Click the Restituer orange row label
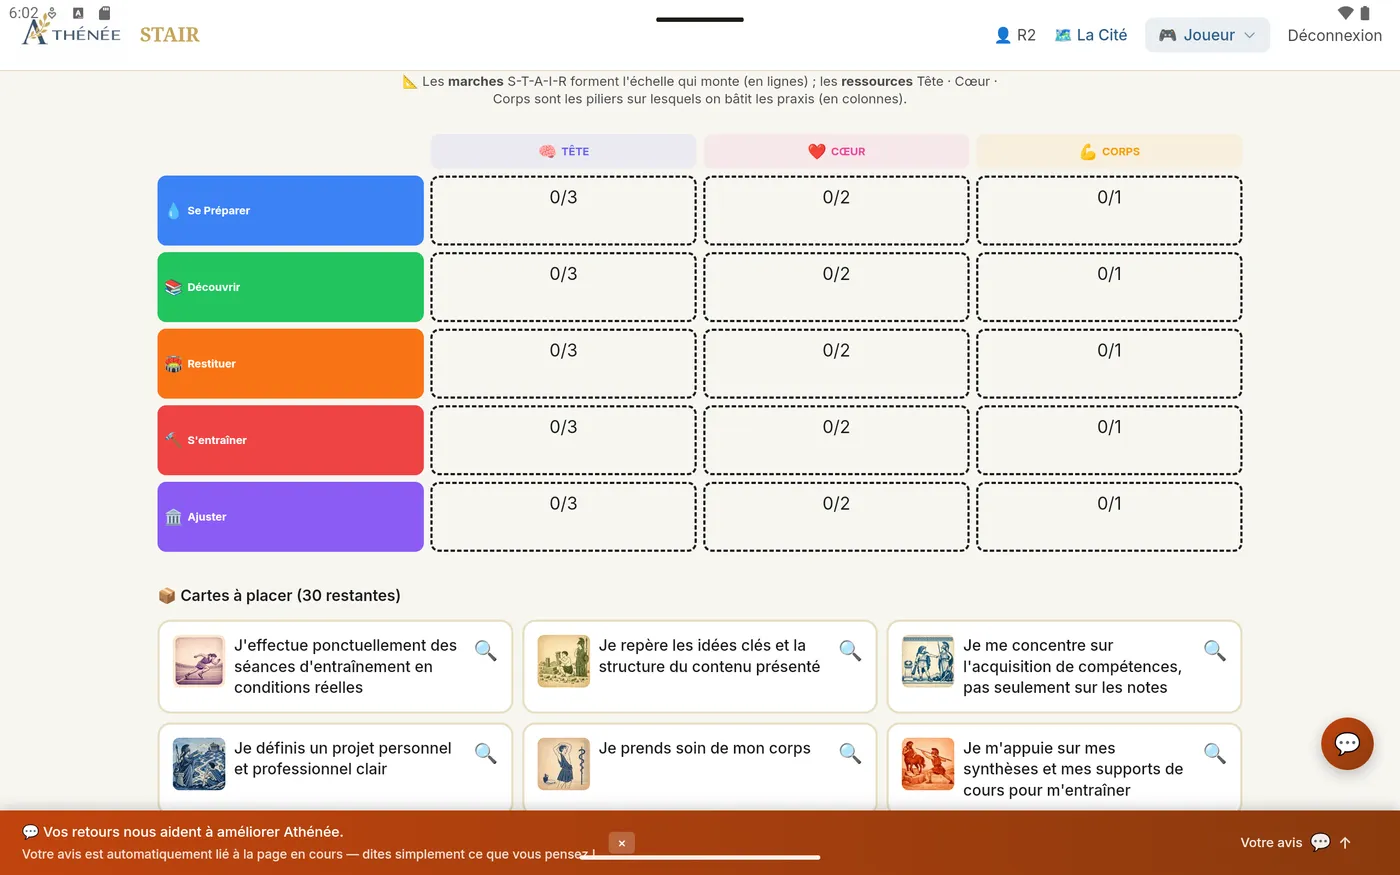 290,364
